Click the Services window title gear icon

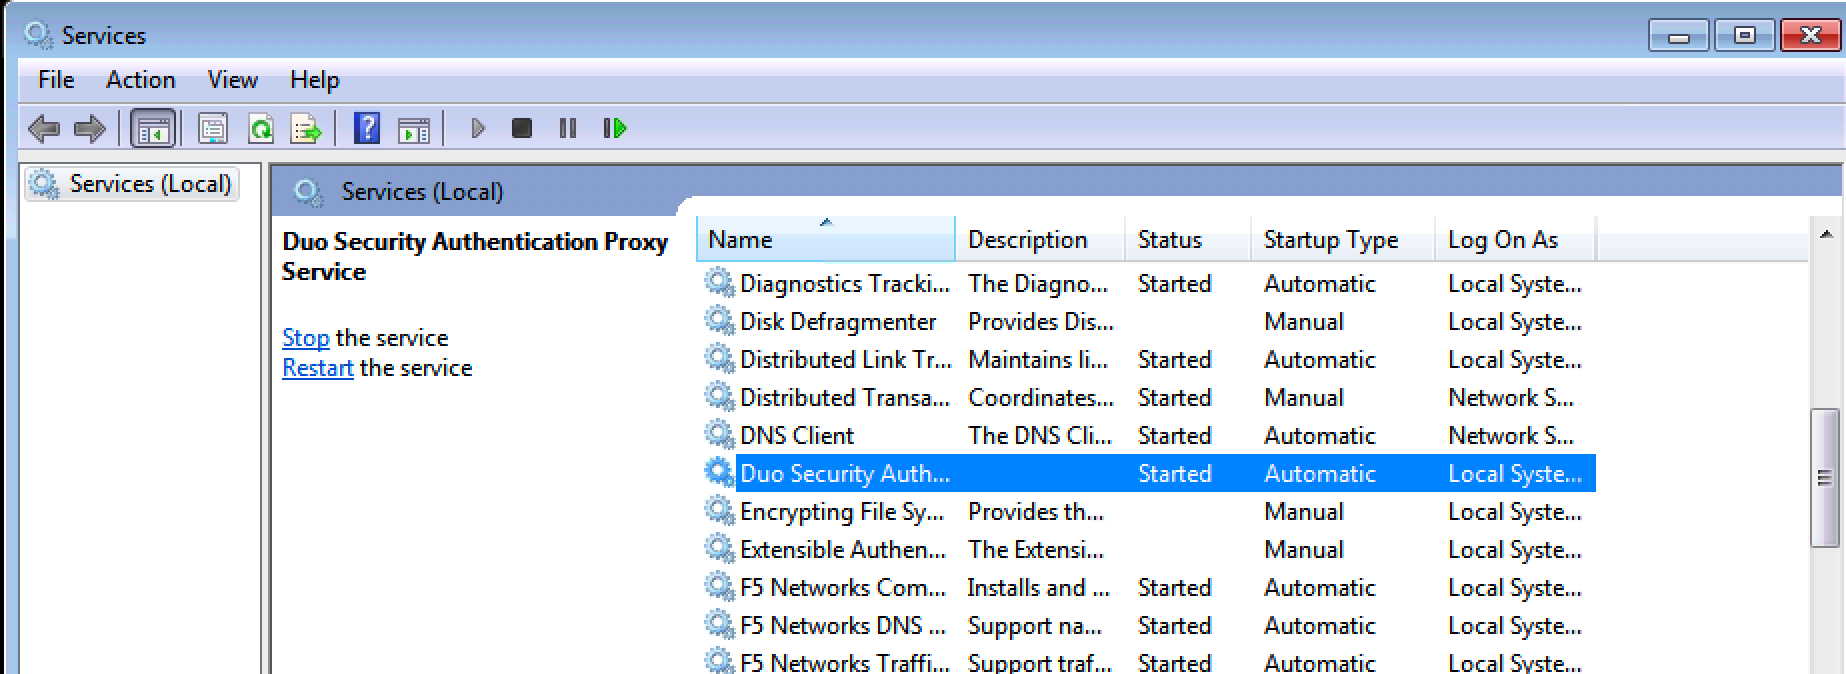tap(38, 35)
